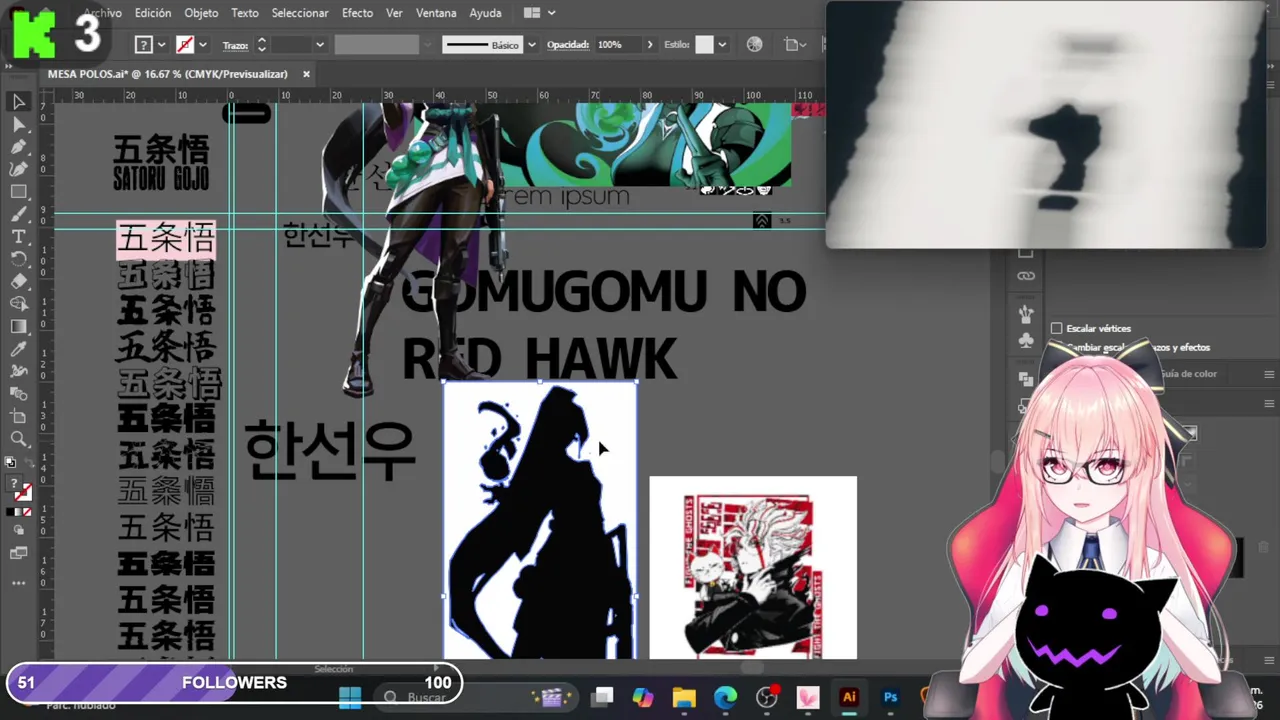
Task: Select the Zoom magnifier tool
Action: pyautogui.click(x=19, y=439)
